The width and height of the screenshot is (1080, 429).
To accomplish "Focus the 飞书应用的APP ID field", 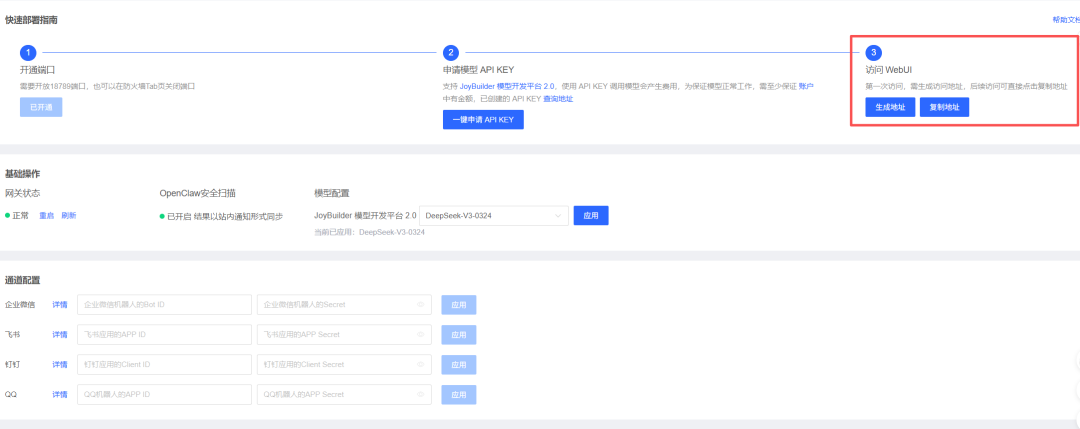I will 165,335.
